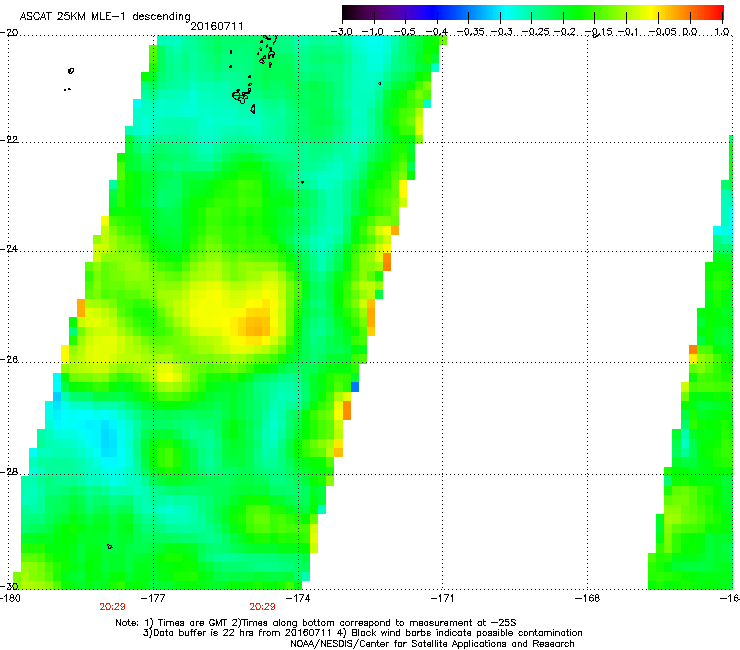The width and height of the screenshot is (740, 650).
Task: Click the "-1.0" color scale label
Action: coord(373,32)
